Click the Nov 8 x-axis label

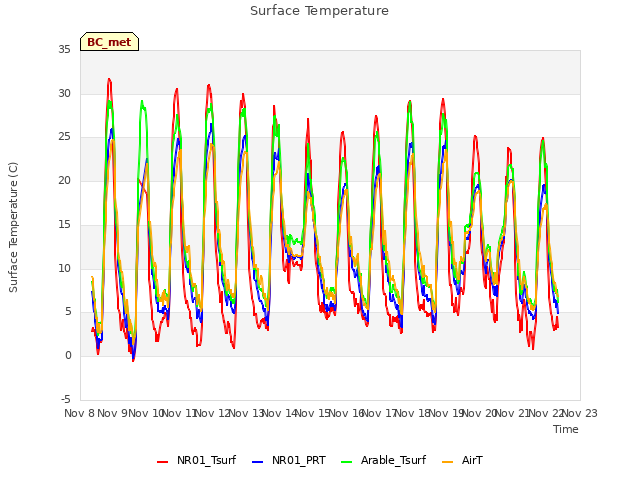pyautogui.click(x=79, y=413)
